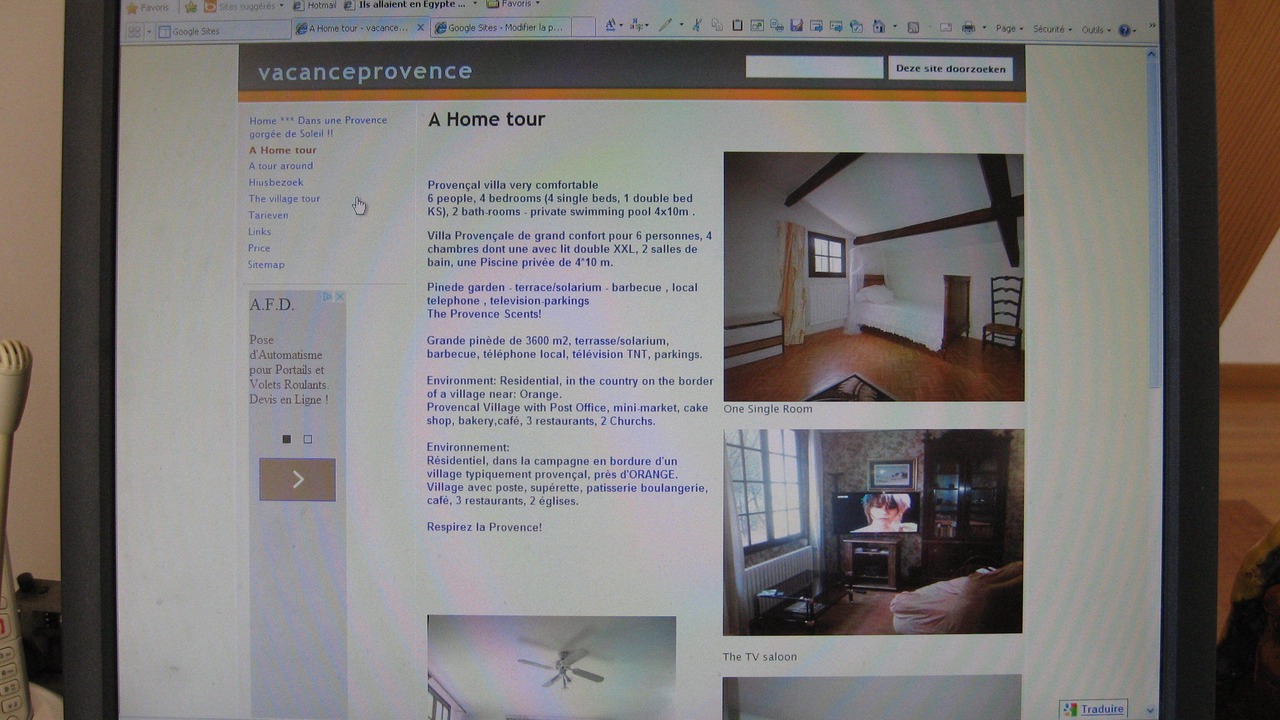Viewport: 1280px width, 720px height.
Task: Click the Copy toolbar icon
Action: (718, 26)
